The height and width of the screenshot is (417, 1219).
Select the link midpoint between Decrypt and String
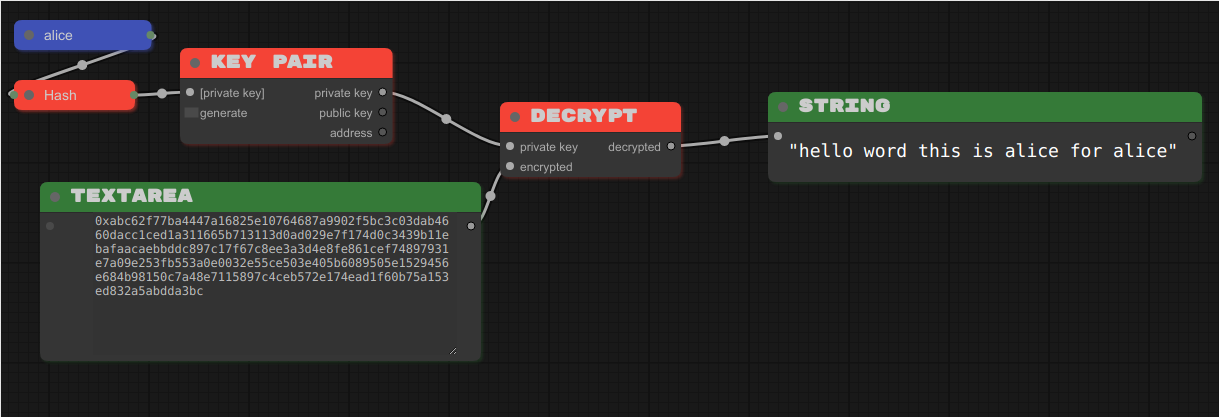[x=724, y=141]
